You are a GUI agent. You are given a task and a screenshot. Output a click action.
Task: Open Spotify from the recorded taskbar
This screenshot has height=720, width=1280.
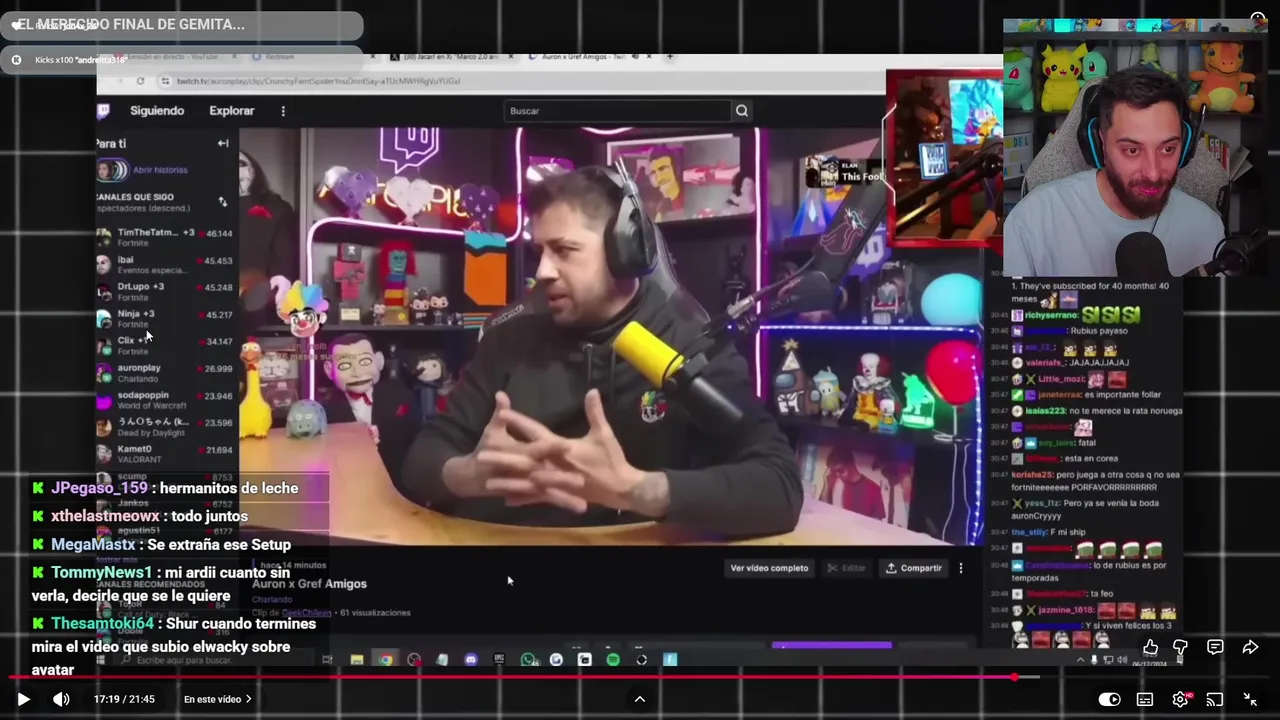613,660
